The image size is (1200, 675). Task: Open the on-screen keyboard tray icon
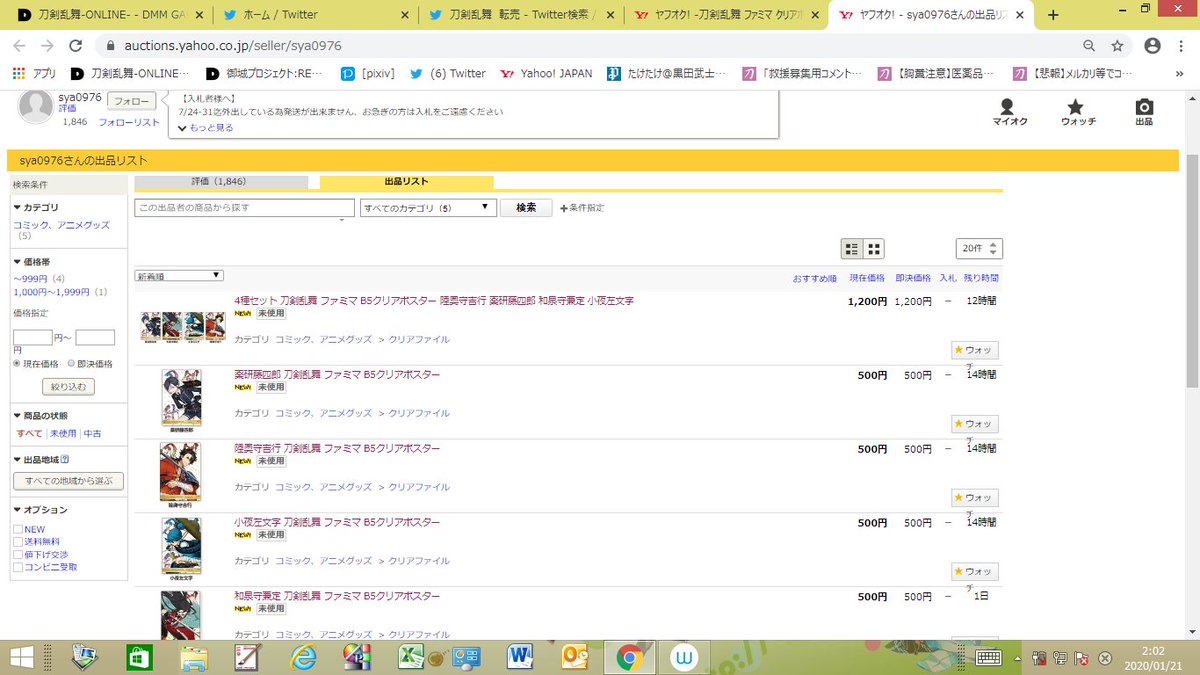[989, 658]
